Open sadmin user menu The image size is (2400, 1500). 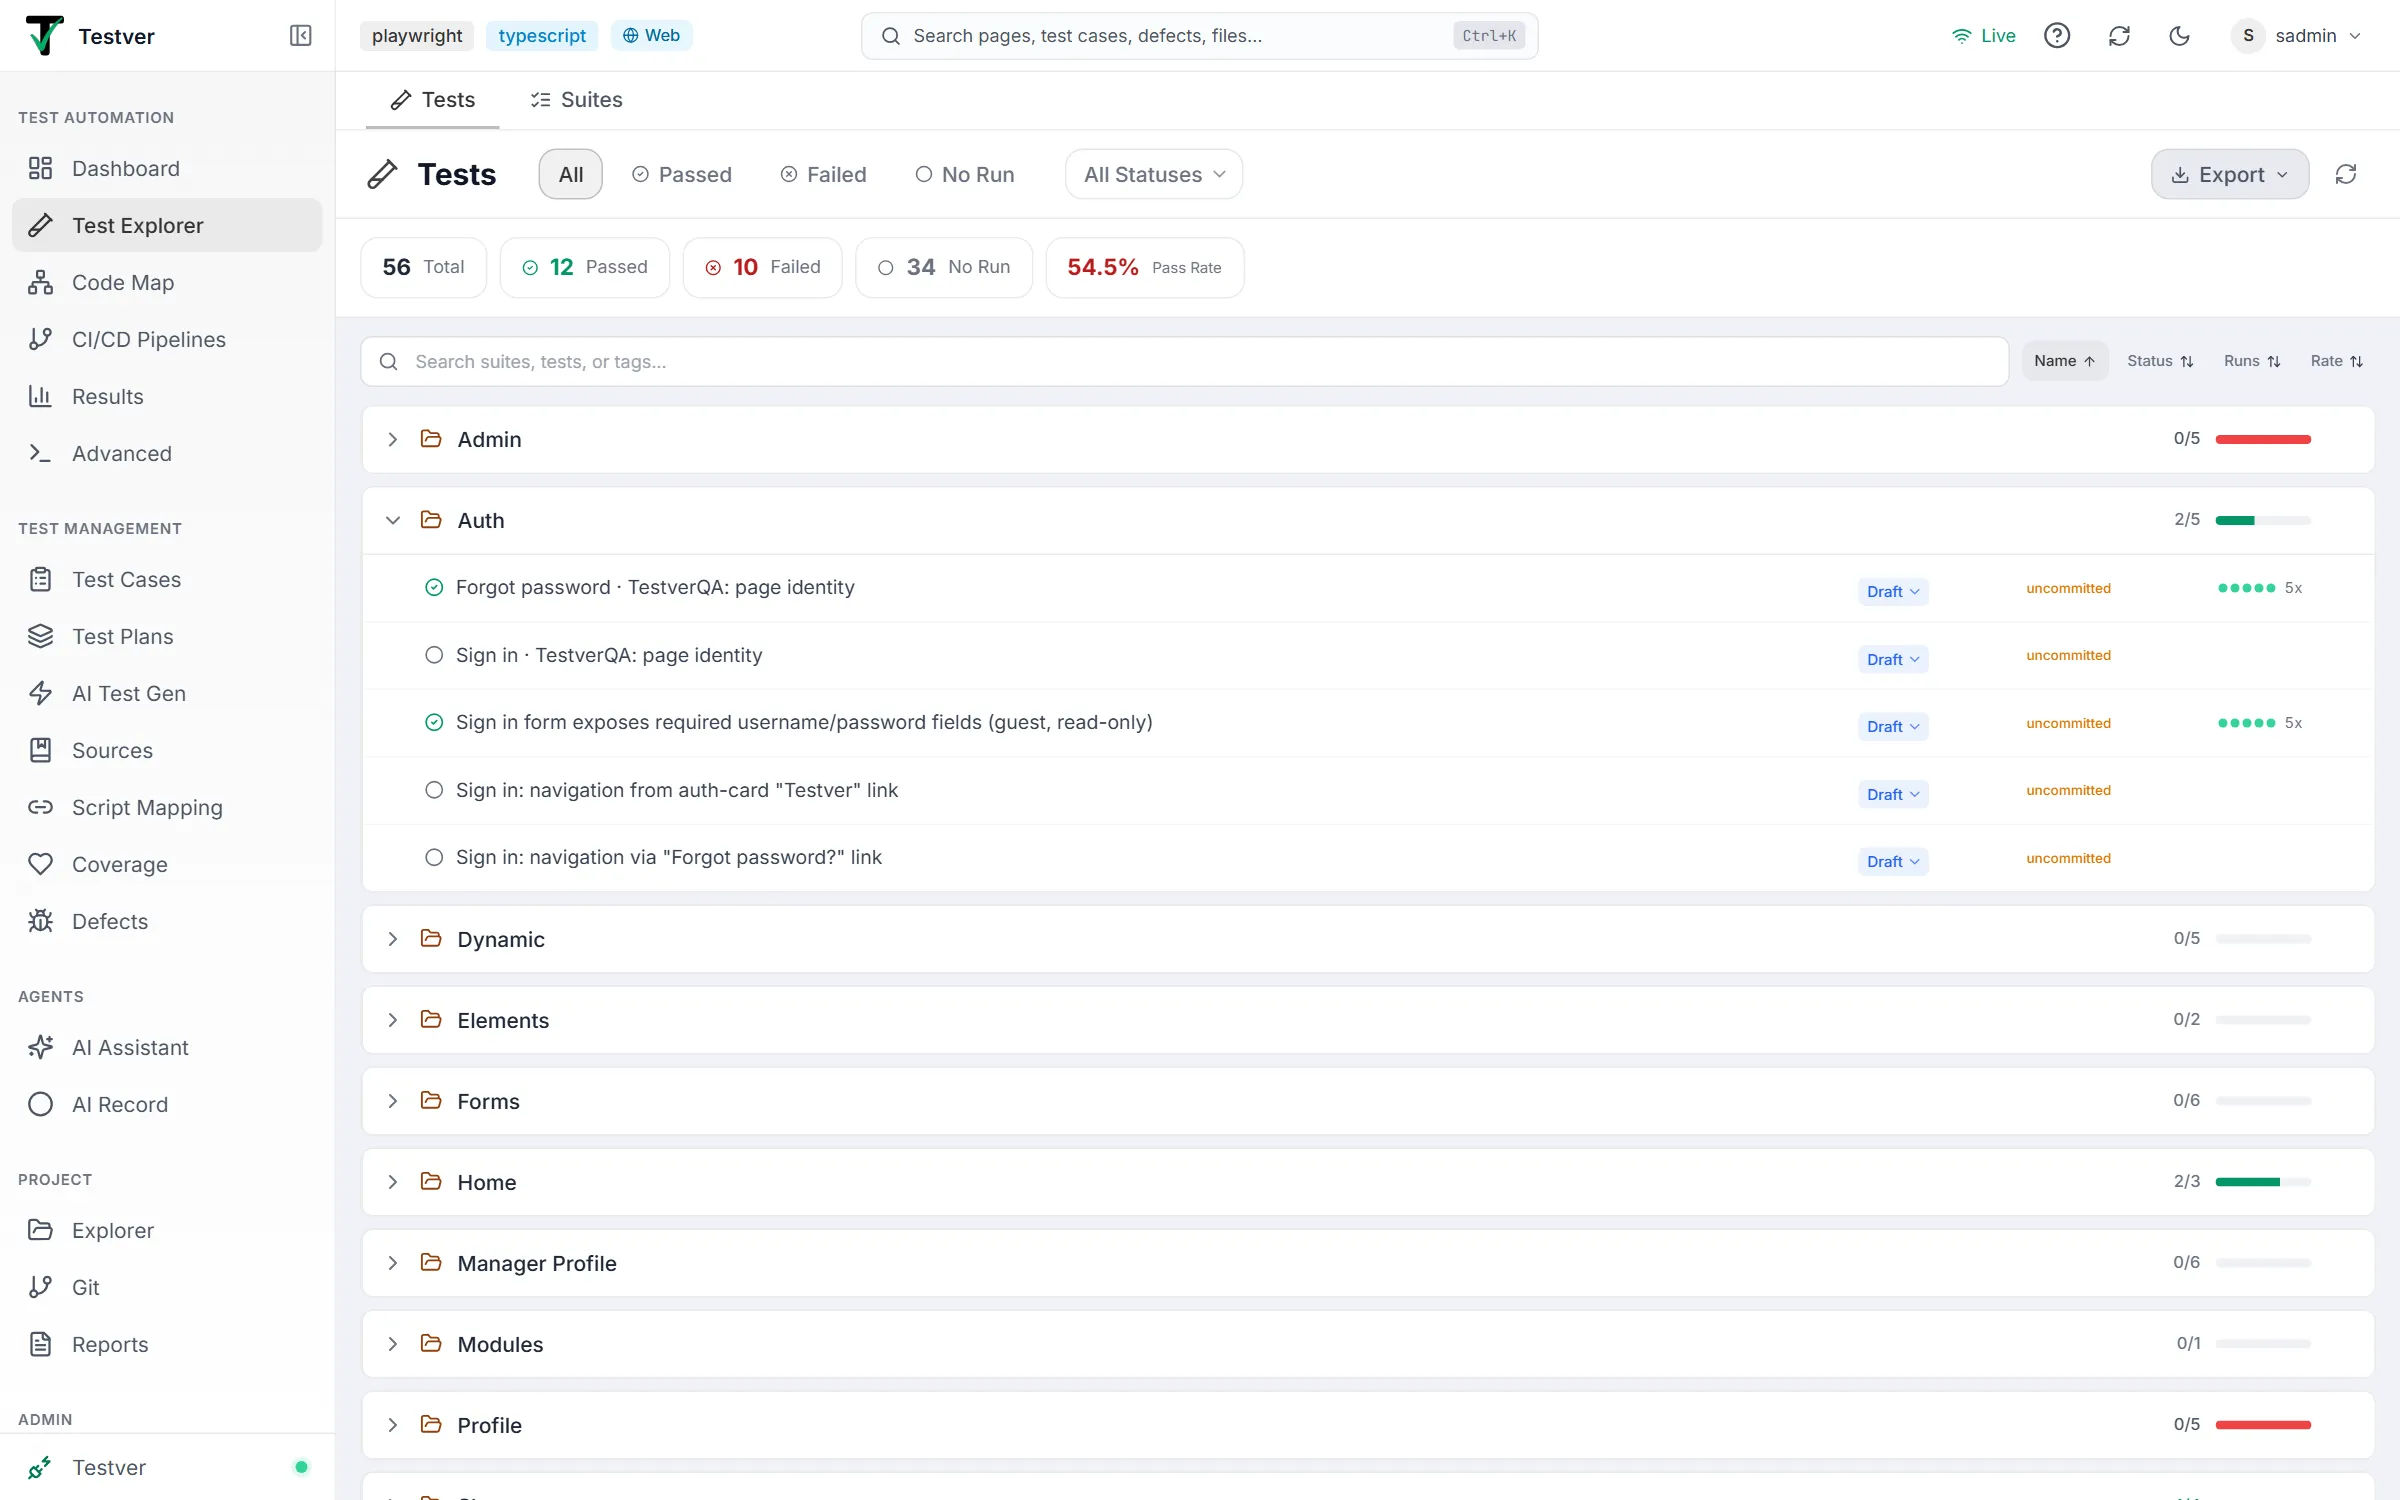pyautogui.click(x=2297, y=36)
